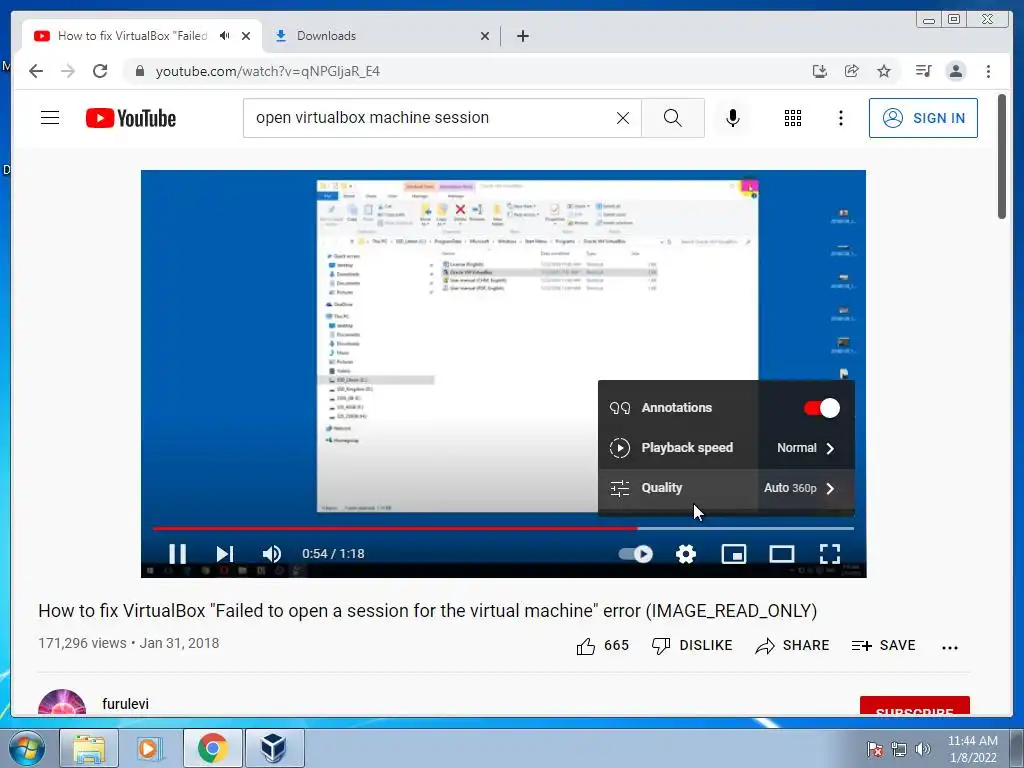Go forward in browser history
The height and width of the screenshot is (768, 1024).
click(68, 71)
